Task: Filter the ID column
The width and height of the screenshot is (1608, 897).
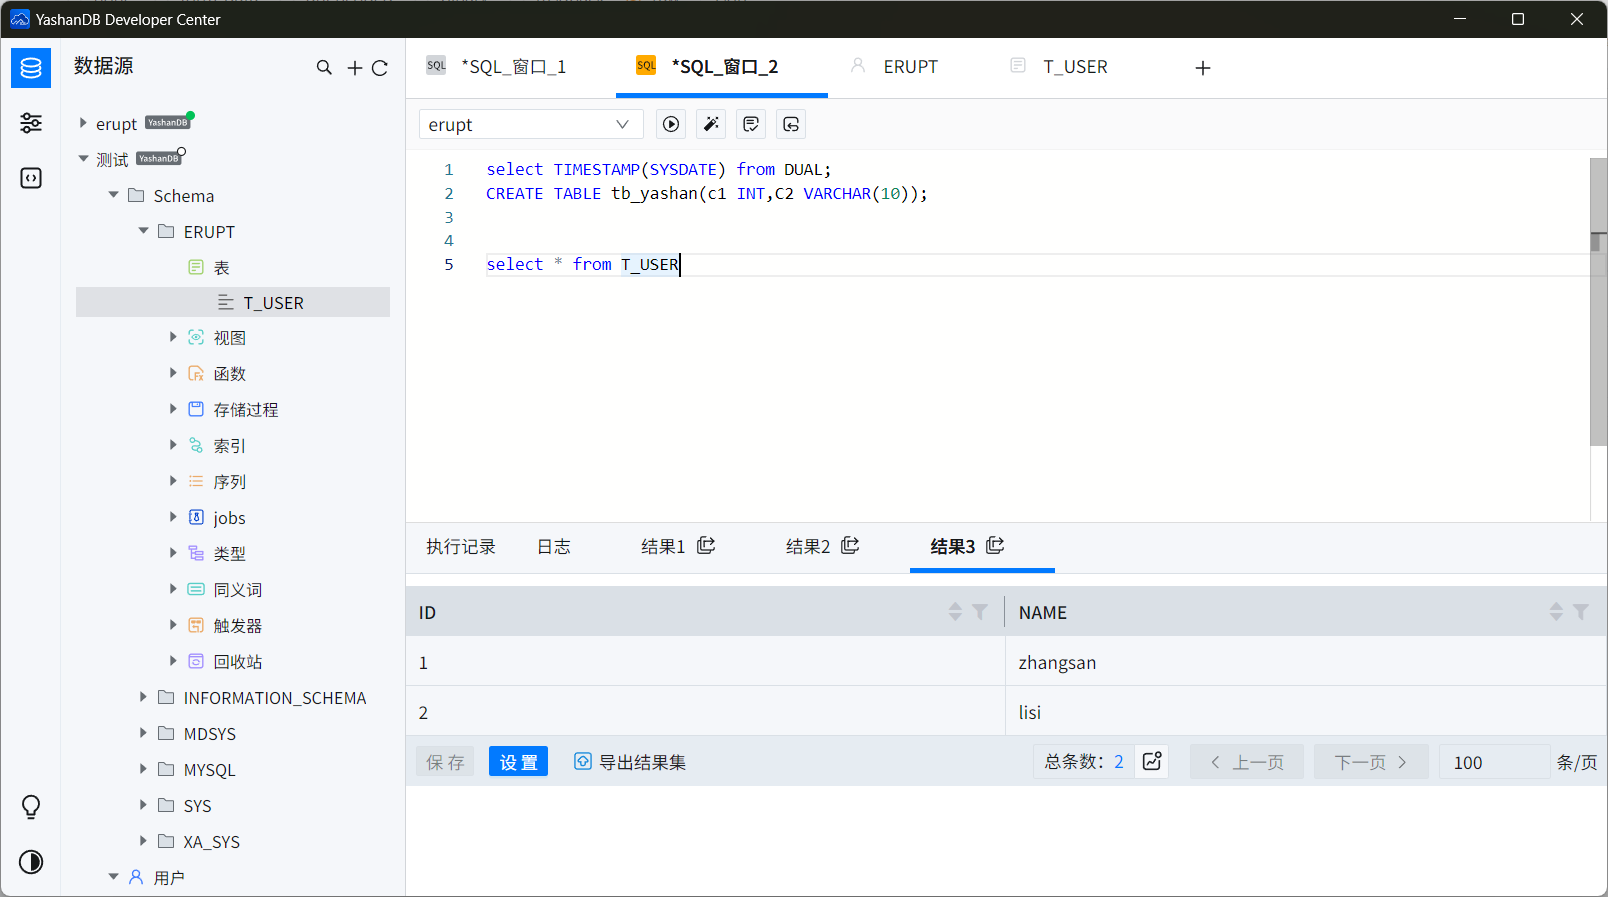Action: click(980, 612)
